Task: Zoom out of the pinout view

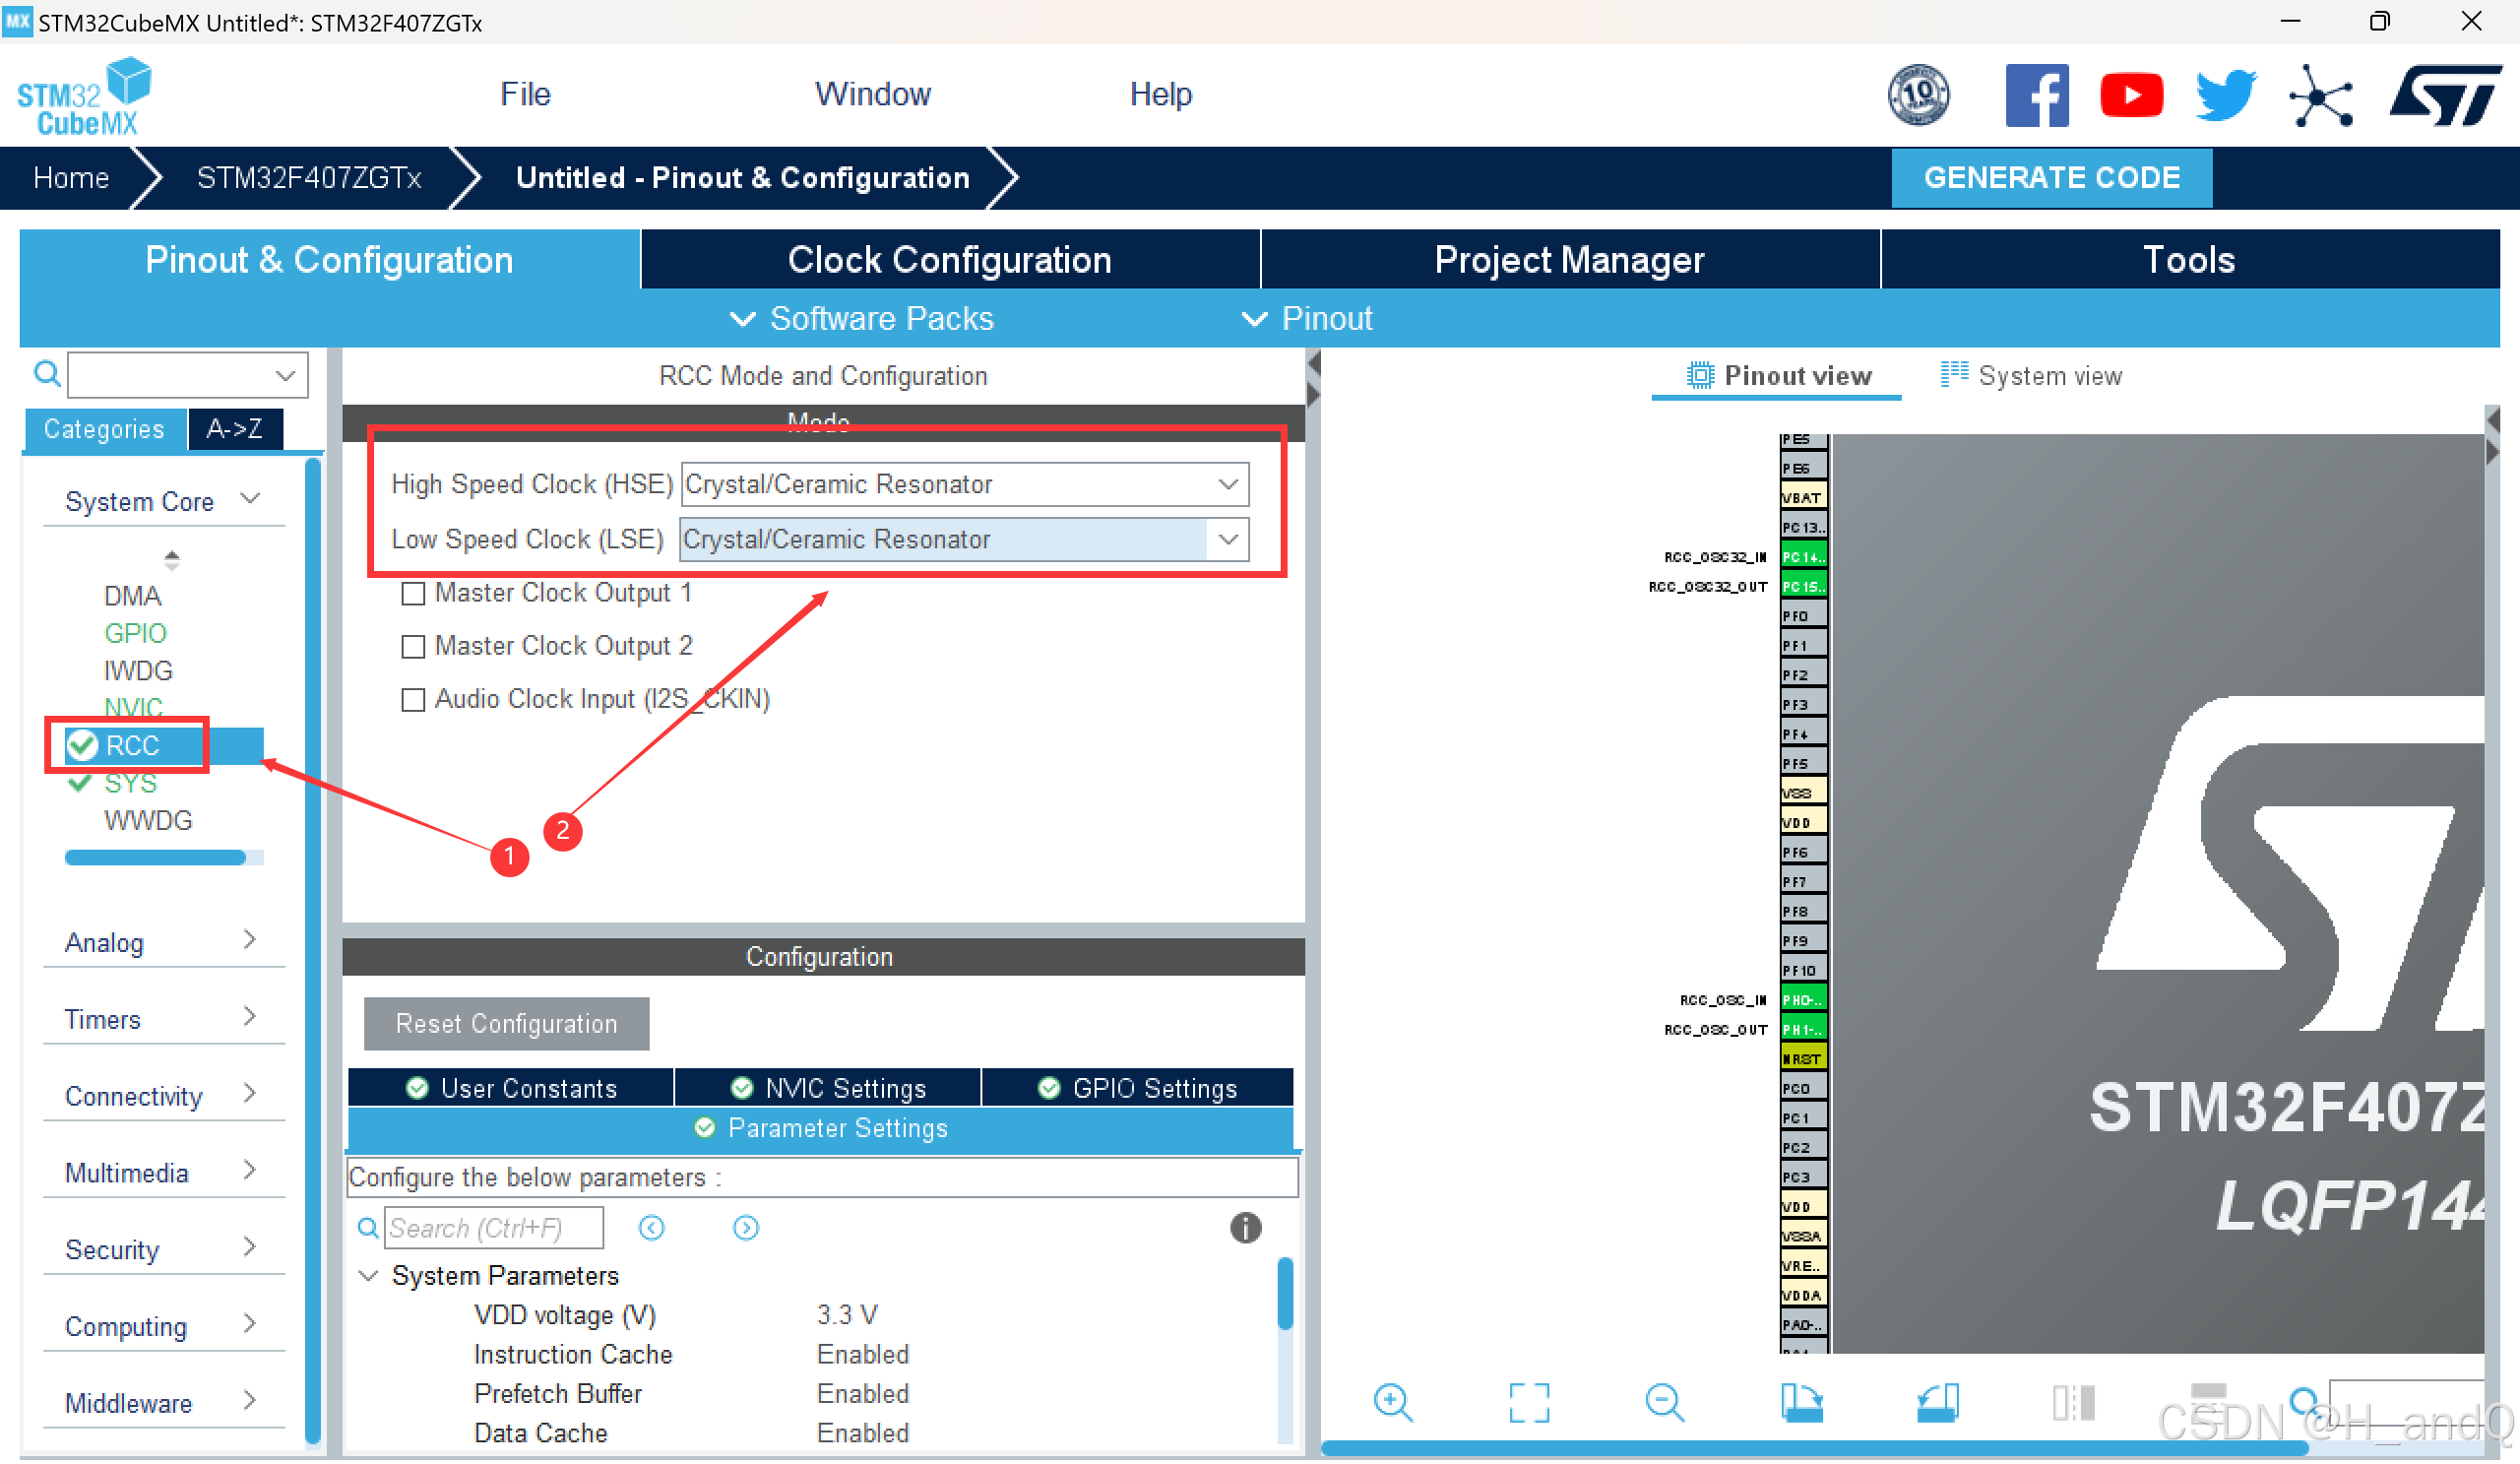Action: 1664,1402
